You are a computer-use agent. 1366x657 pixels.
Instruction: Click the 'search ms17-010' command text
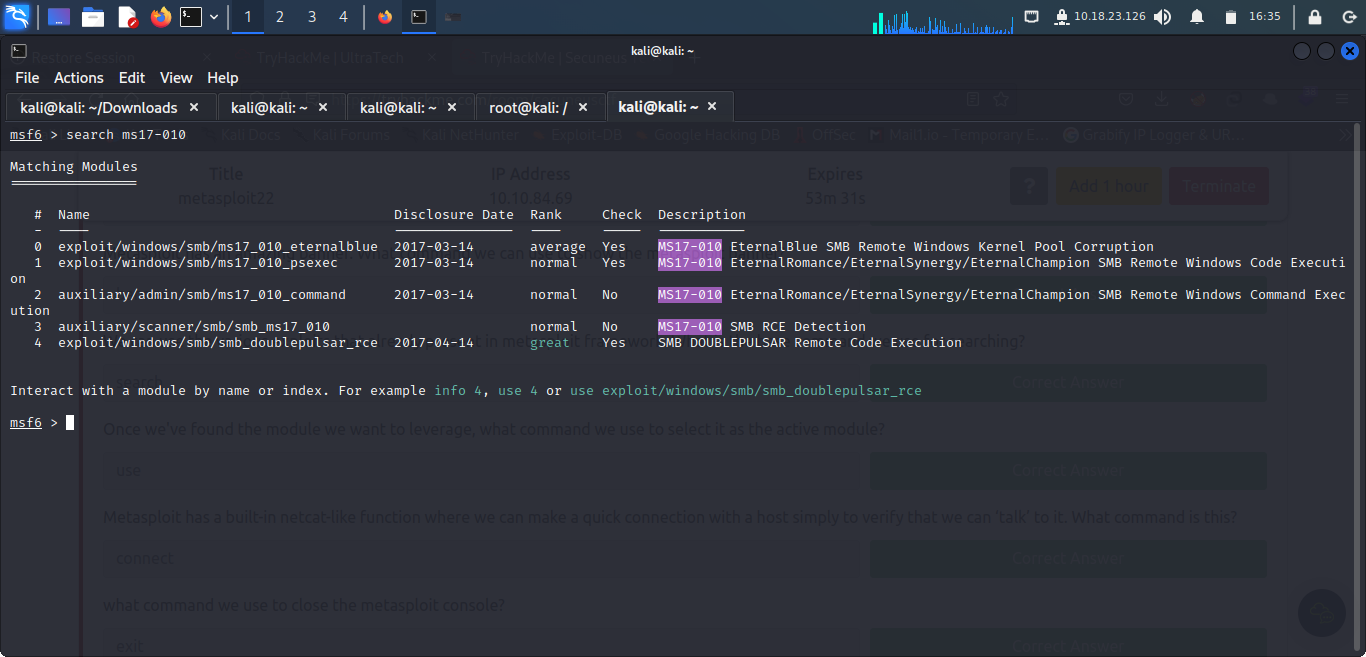pos(126,135)
